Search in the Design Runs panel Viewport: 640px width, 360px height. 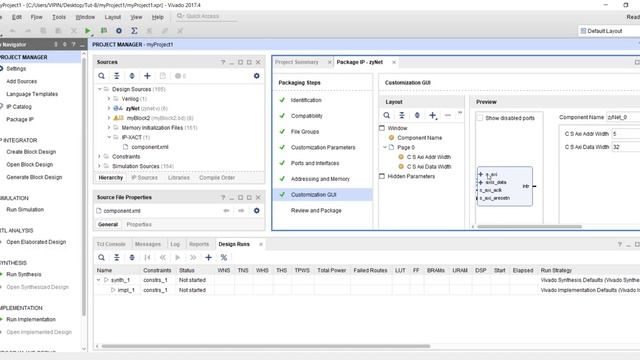tap(101, 258)
